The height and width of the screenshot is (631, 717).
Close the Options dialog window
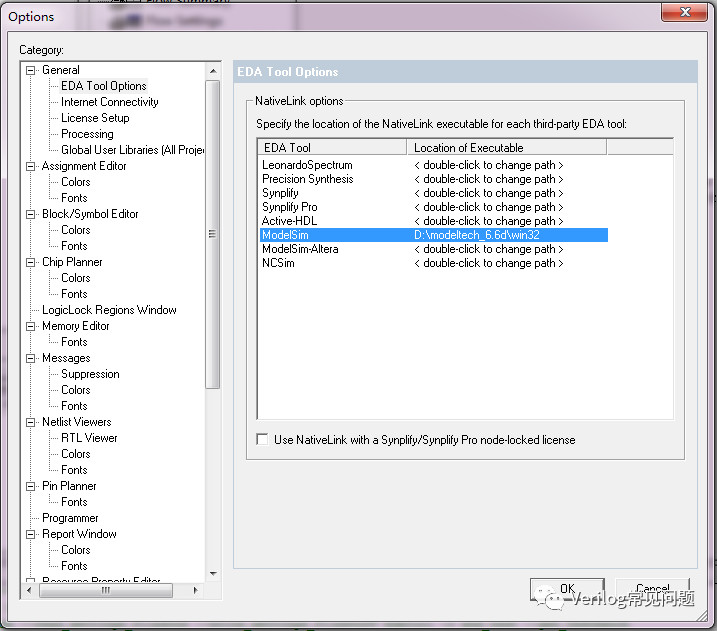click(685, 12)
